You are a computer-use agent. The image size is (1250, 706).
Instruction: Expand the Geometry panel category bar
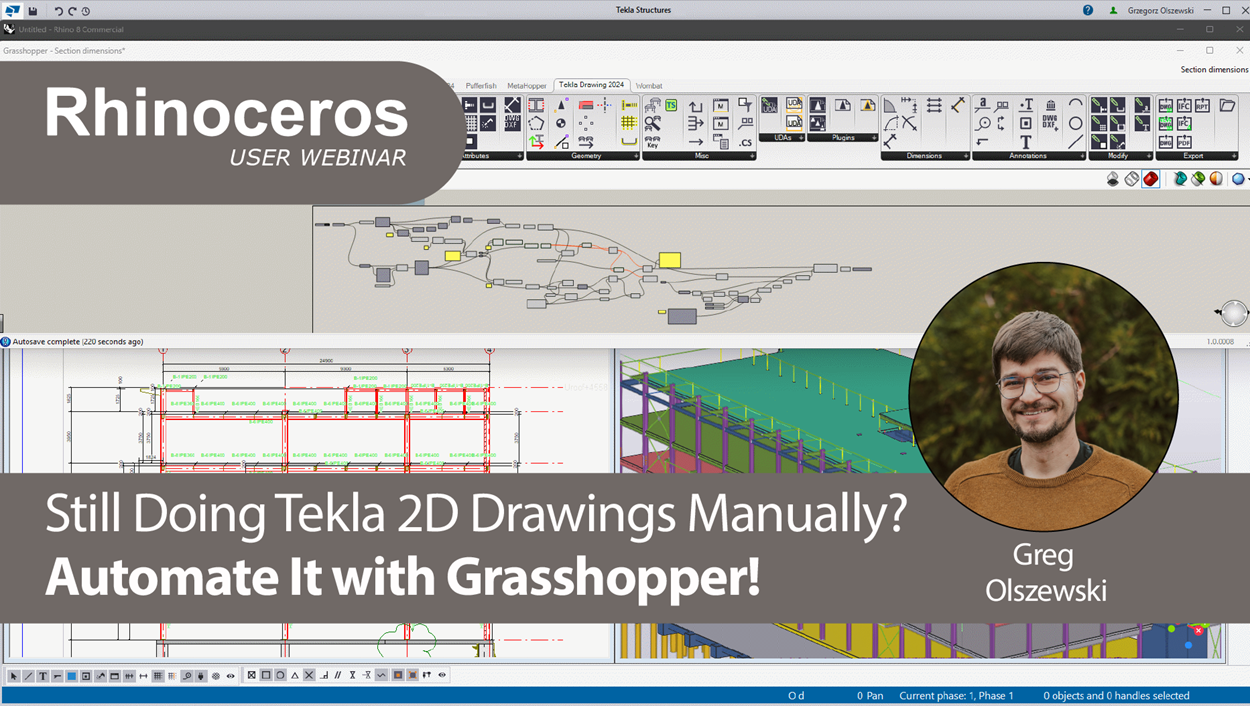tap(585, 156)
